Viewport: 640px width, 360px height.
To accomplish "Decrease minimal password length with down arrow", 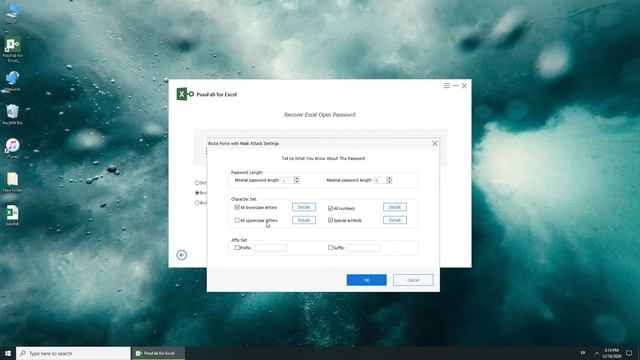I will point(297,182).
